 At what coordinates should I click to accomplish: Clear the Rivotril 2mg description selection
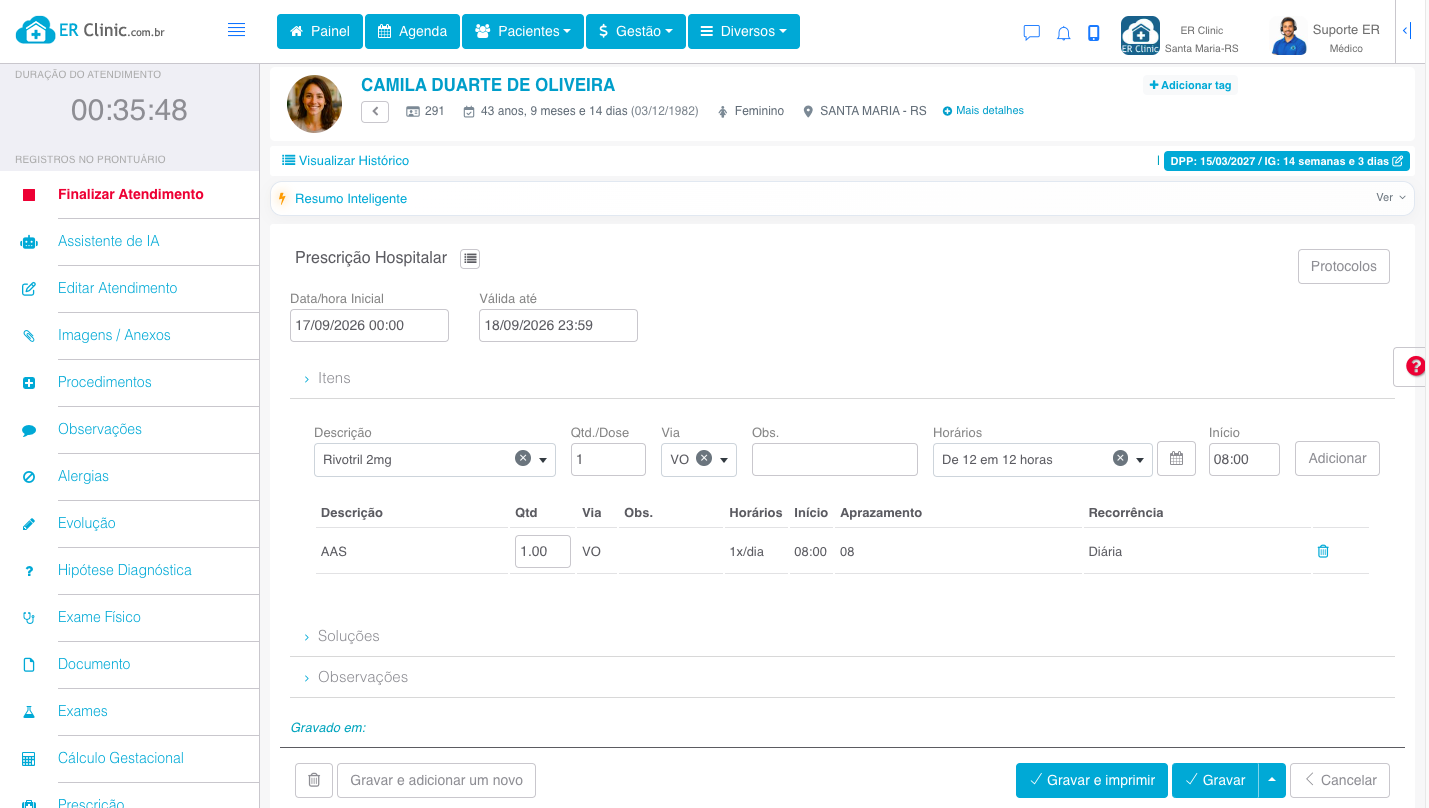coord(522,458)
